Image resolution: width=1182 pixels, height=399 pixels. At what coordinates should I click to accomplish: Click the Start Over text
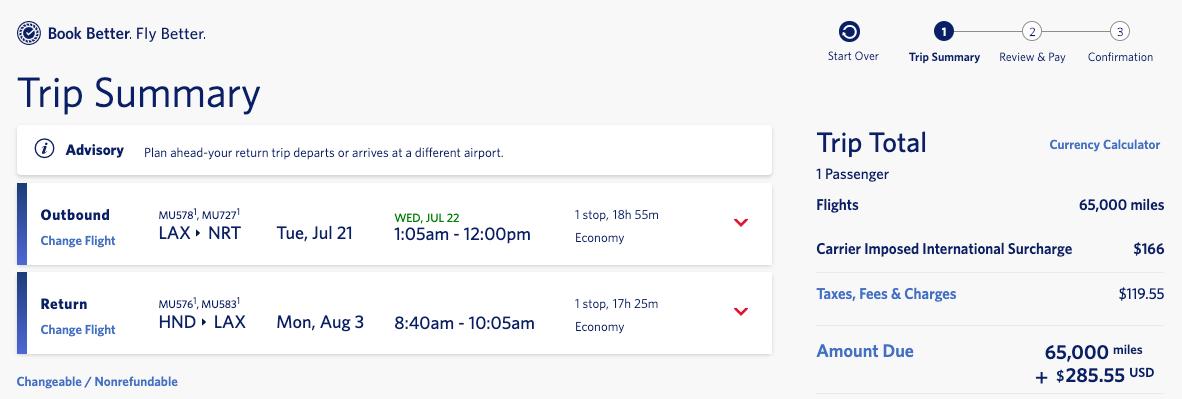[853, 56]
